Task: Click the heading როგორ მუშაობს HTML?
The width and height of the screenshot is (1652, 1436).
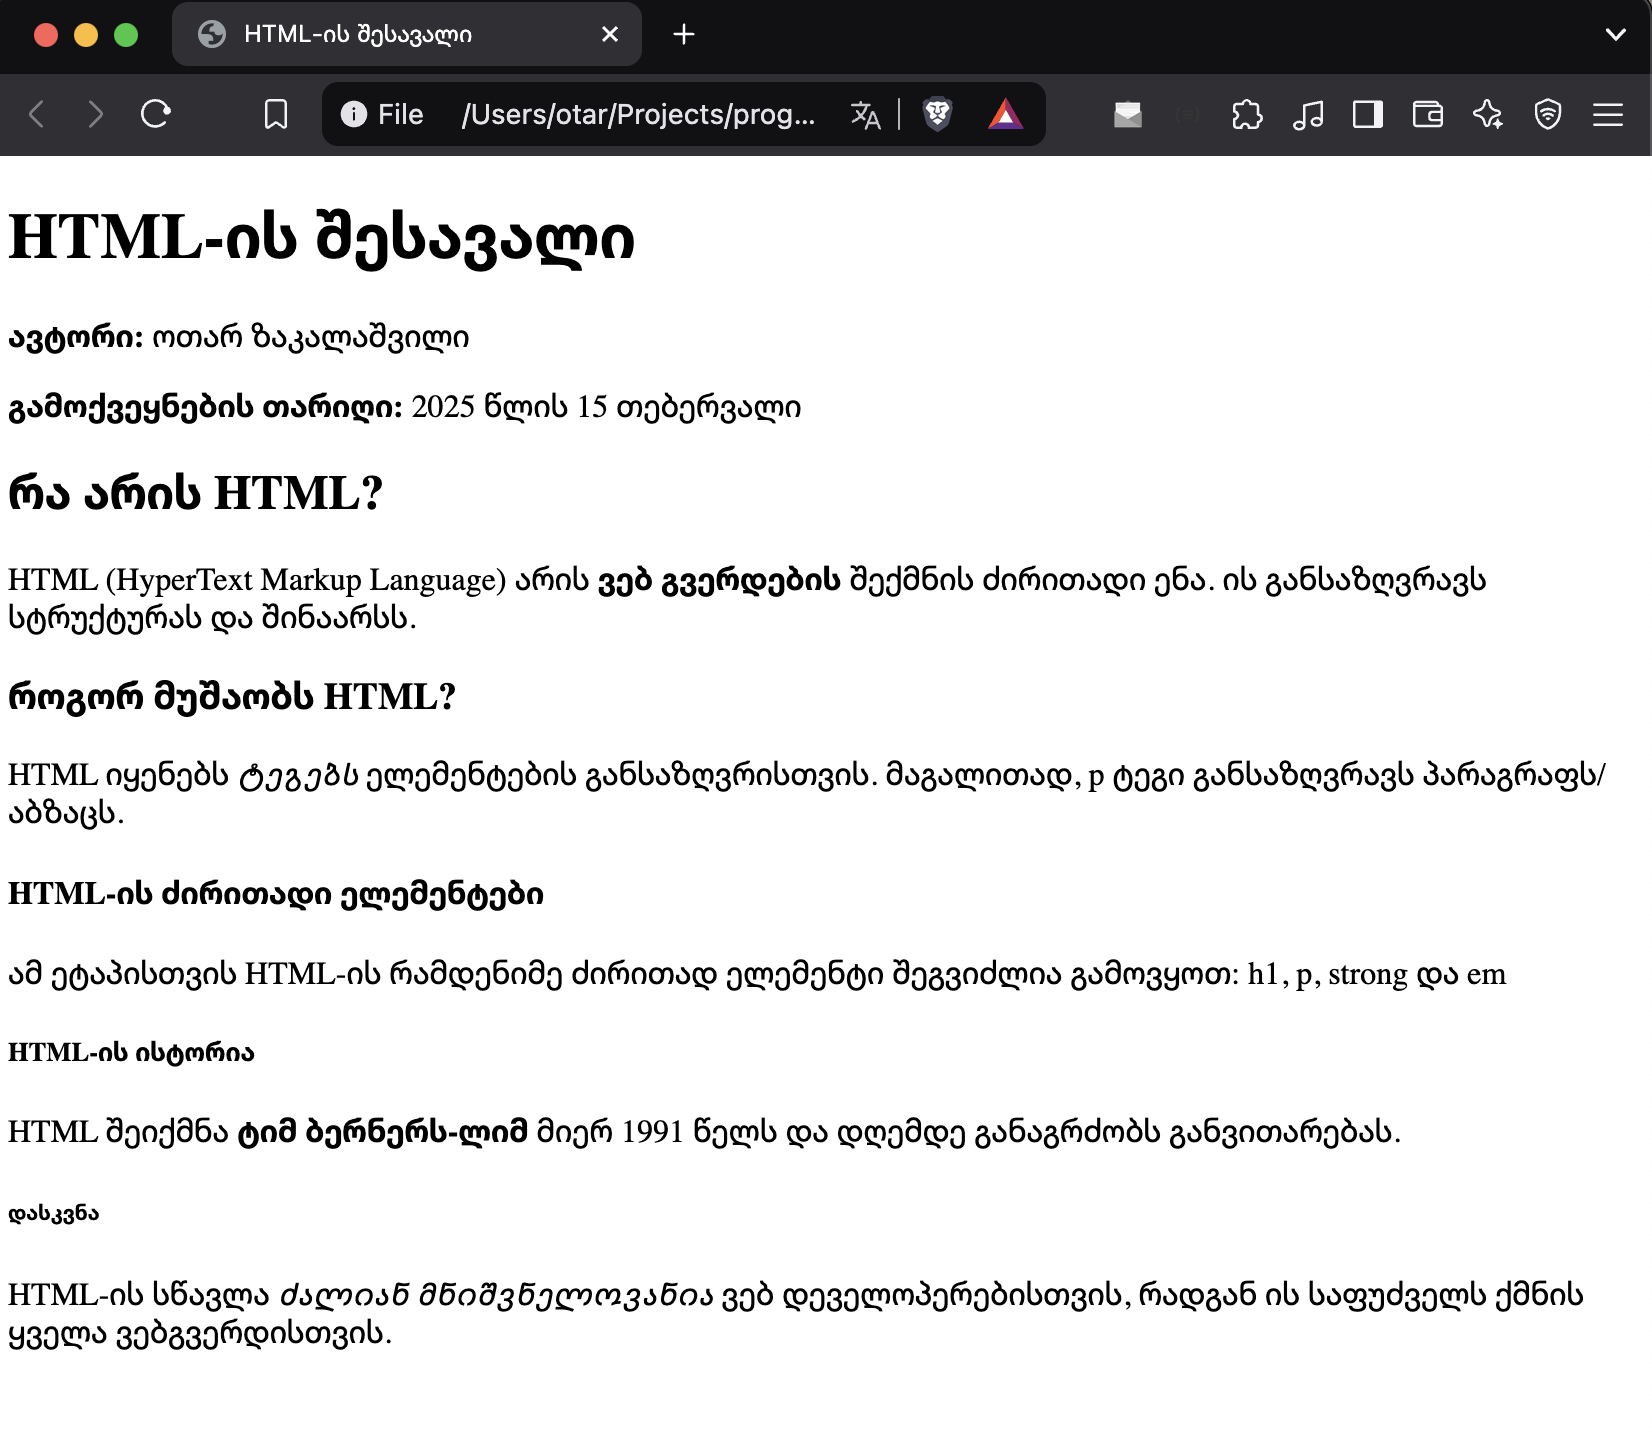Action: (232, 697)
